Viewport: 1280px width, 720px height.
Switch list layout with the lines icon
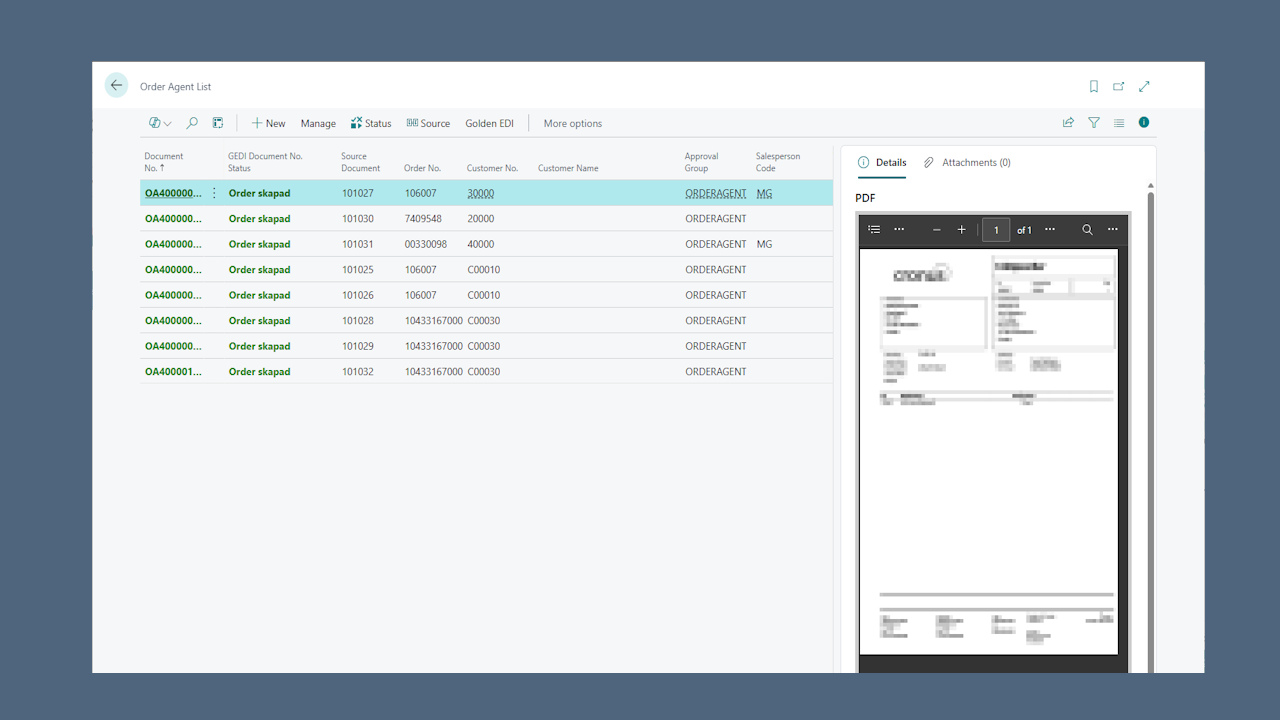point(1119,122)
